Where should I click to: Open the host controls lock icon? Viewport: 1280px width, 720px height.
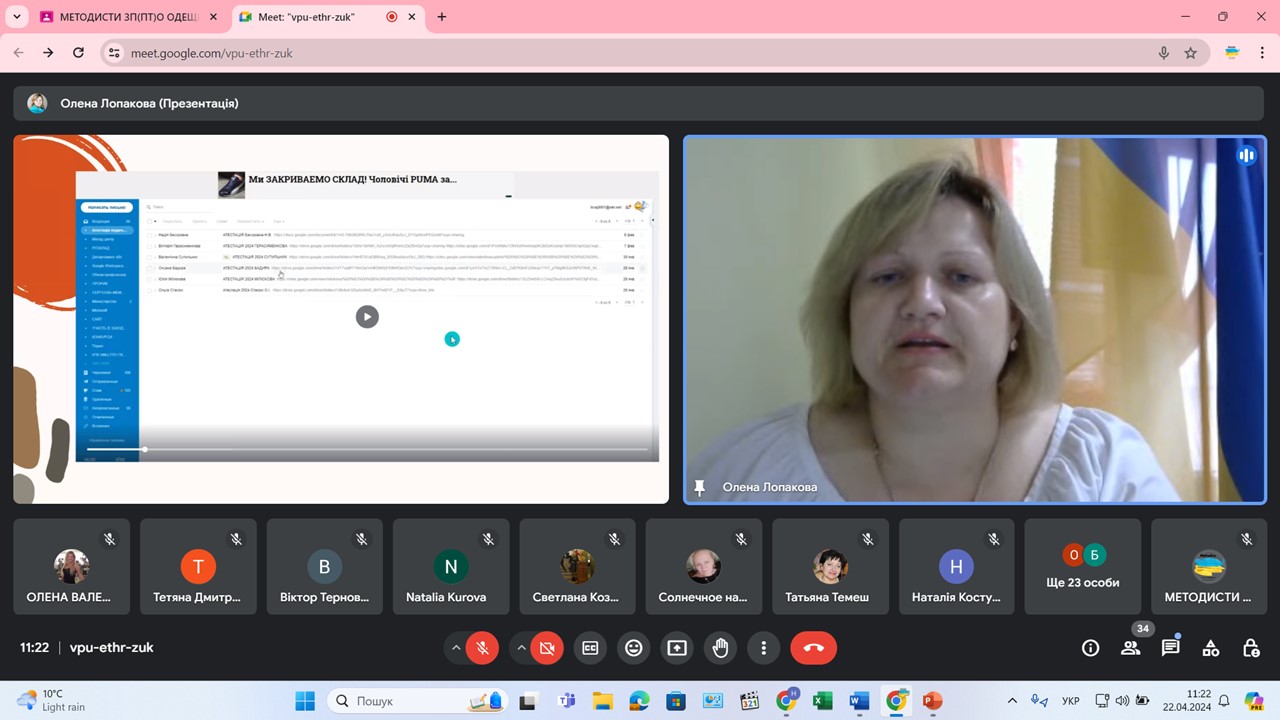click(x=1250, y=648)
